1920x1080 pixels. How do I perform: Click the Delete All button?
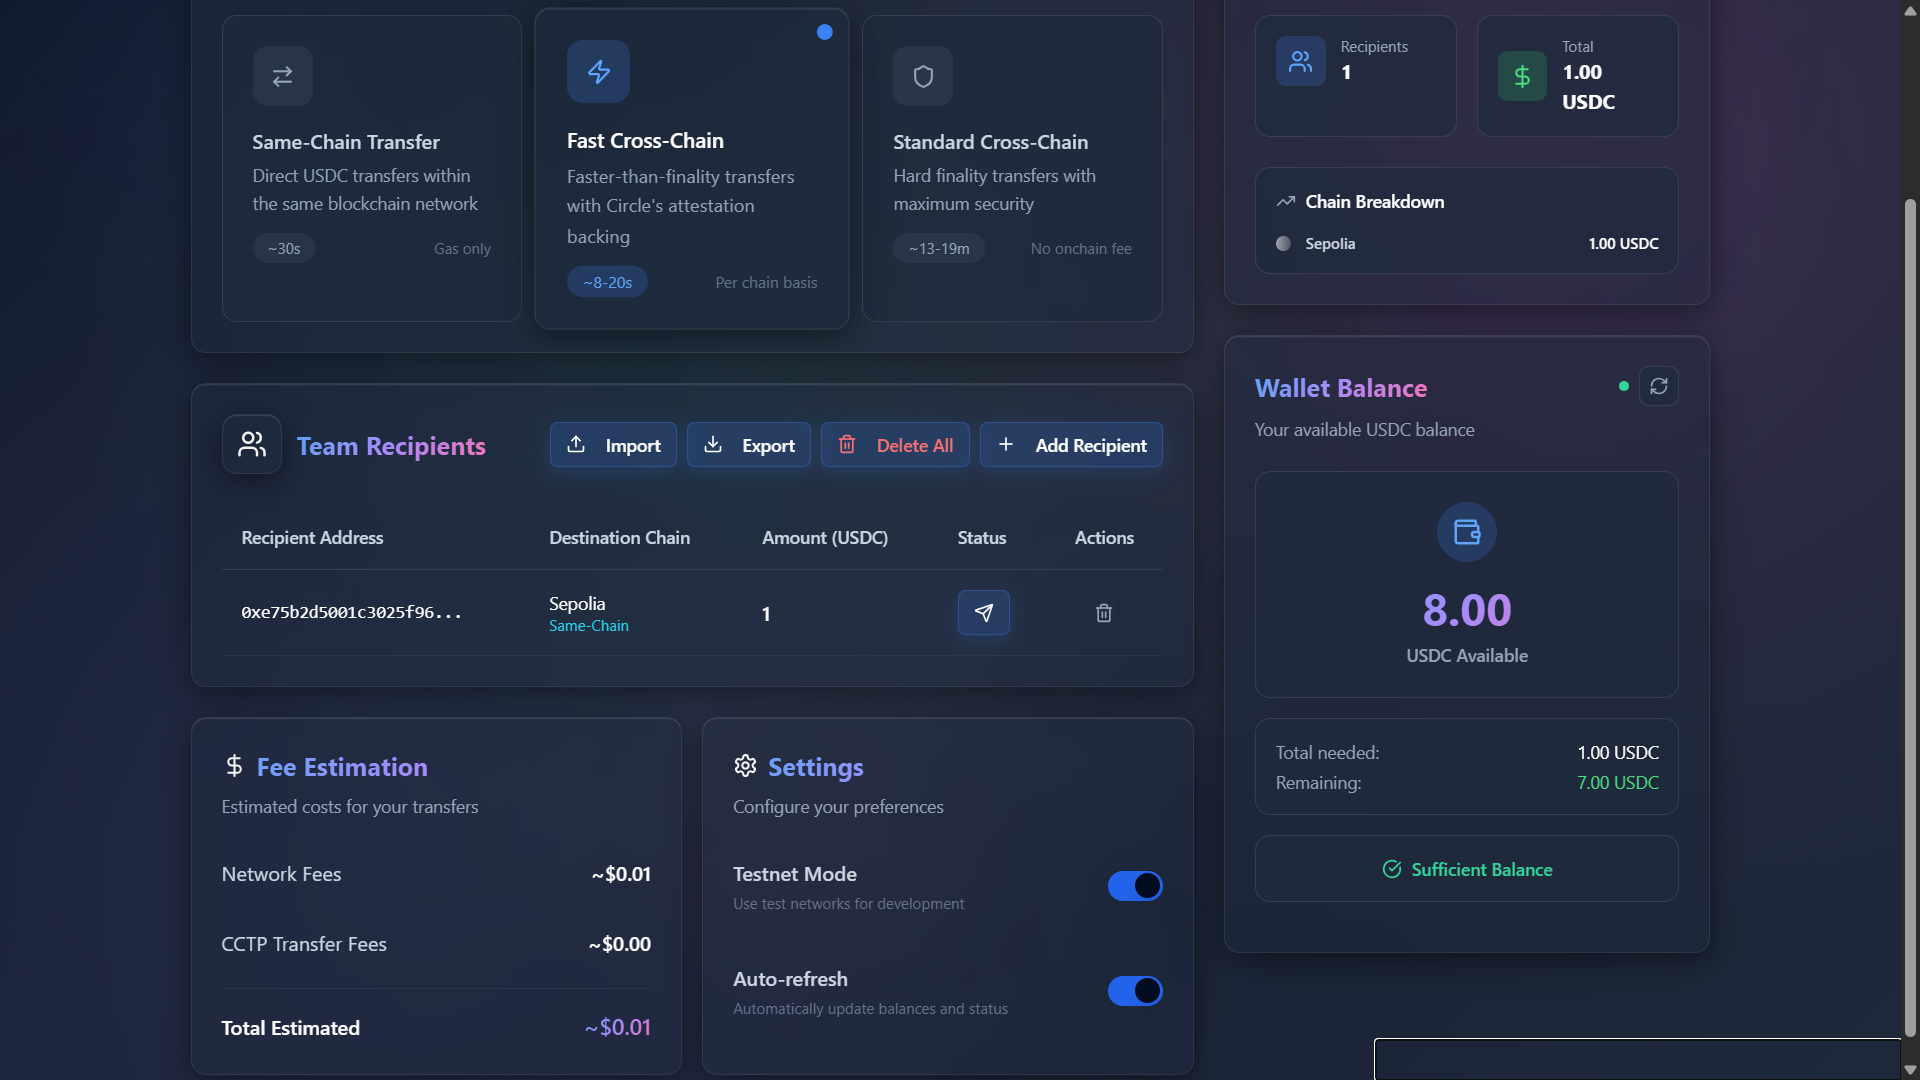point(894,445)
